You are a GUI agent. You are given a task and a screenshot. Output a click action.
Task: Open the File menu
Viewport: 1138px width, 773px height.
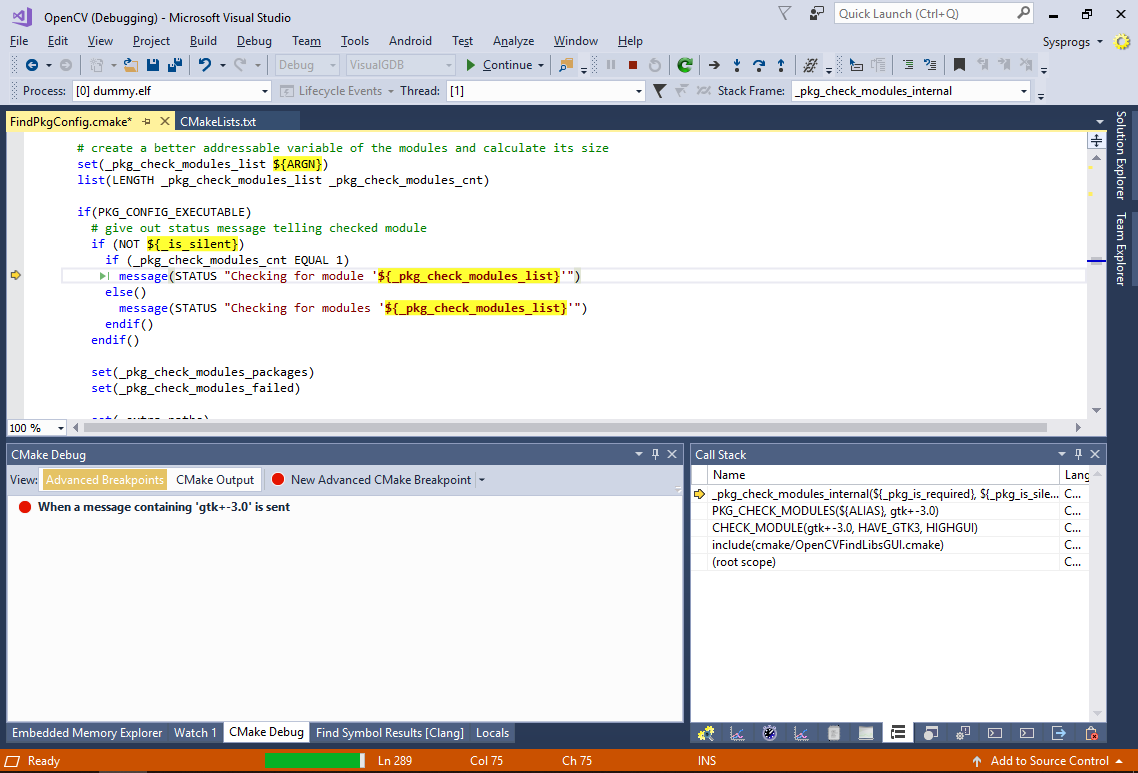[19, 41]
